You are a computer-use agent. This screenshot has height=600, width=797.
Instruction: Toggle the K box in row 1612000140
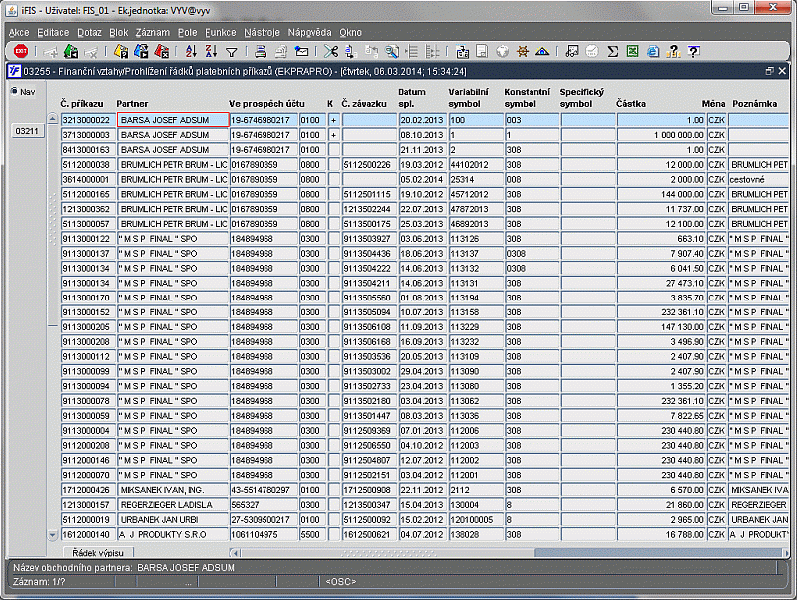coord(333,534)
